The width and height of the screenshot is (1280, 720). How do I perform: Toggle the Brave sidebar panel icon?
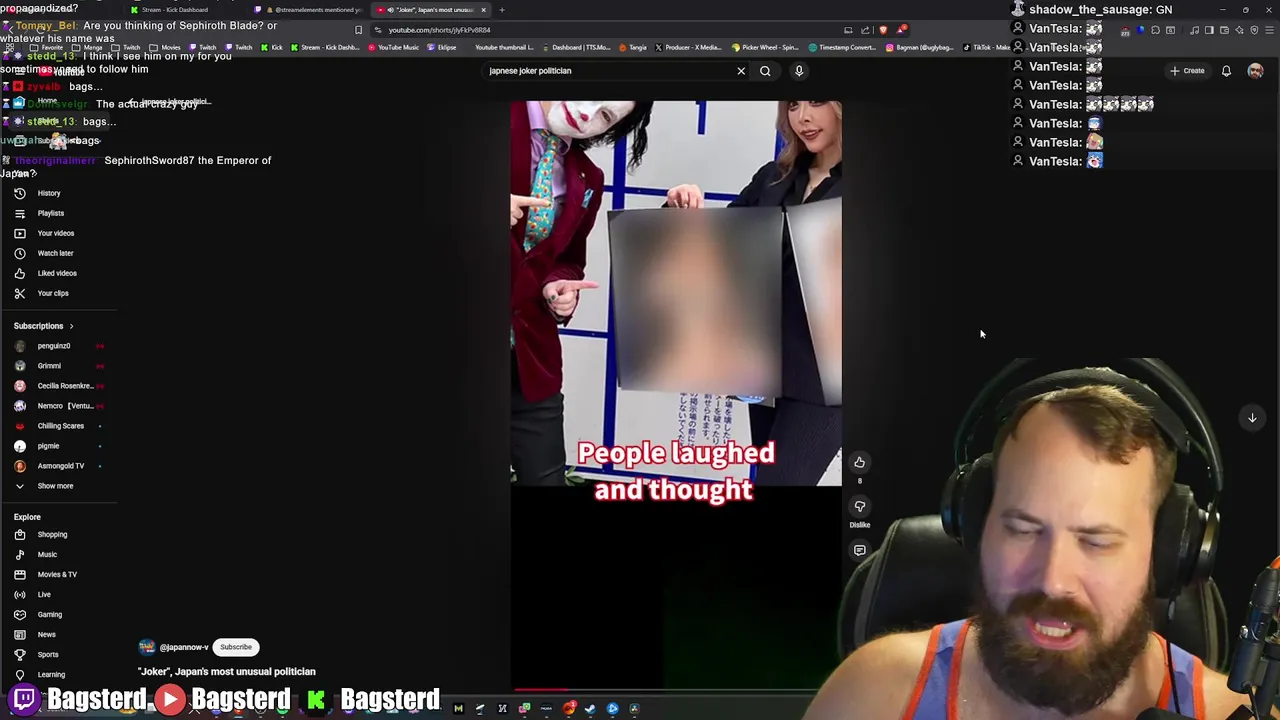[x=1209, y=30]
